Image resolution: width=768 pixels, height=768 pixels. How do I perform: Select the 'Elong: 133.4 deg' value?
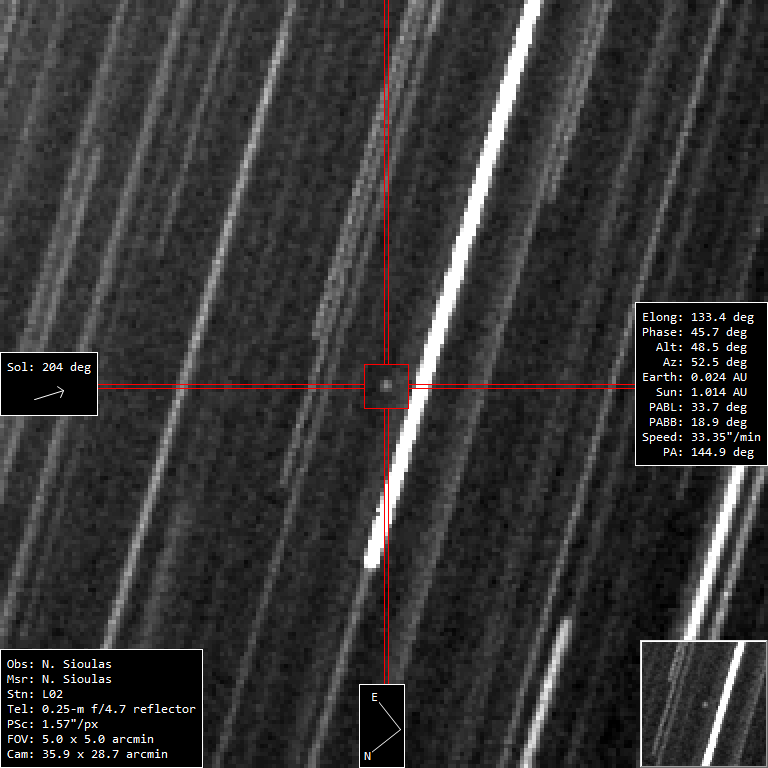[x=698, y=317]
